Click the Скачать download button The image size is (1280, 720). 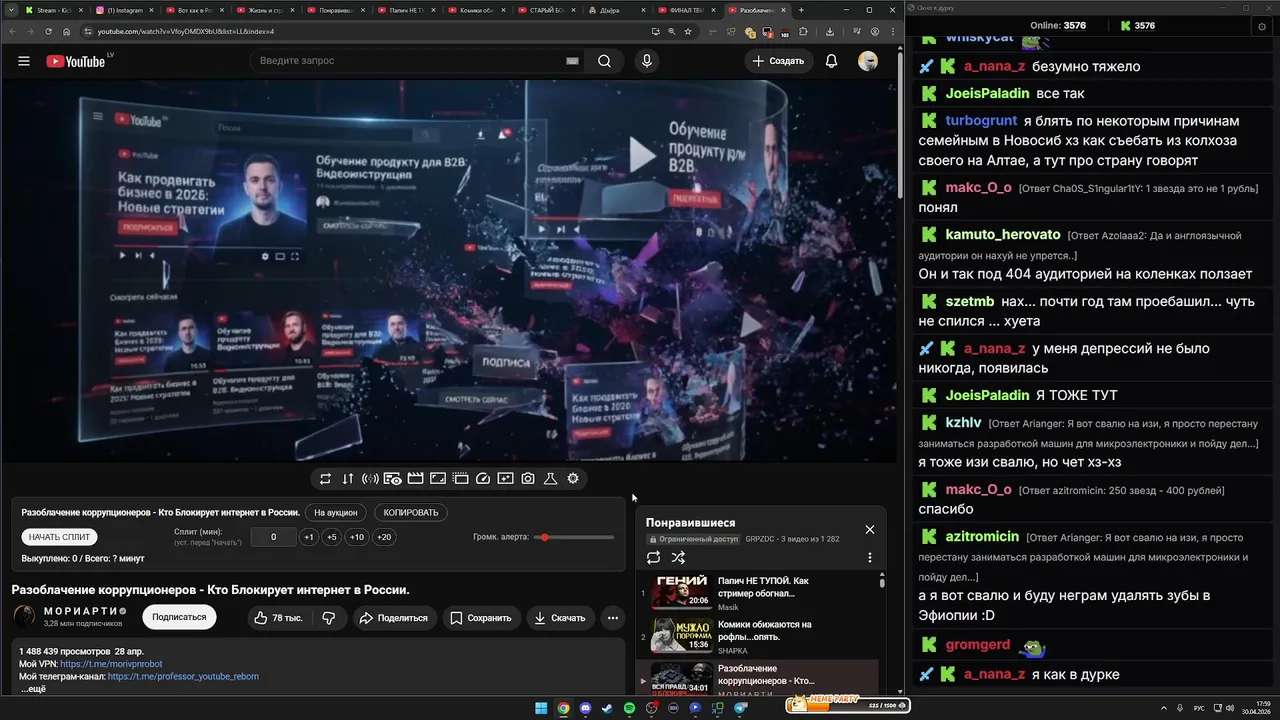pyautogui.click(x=560, y=618)
